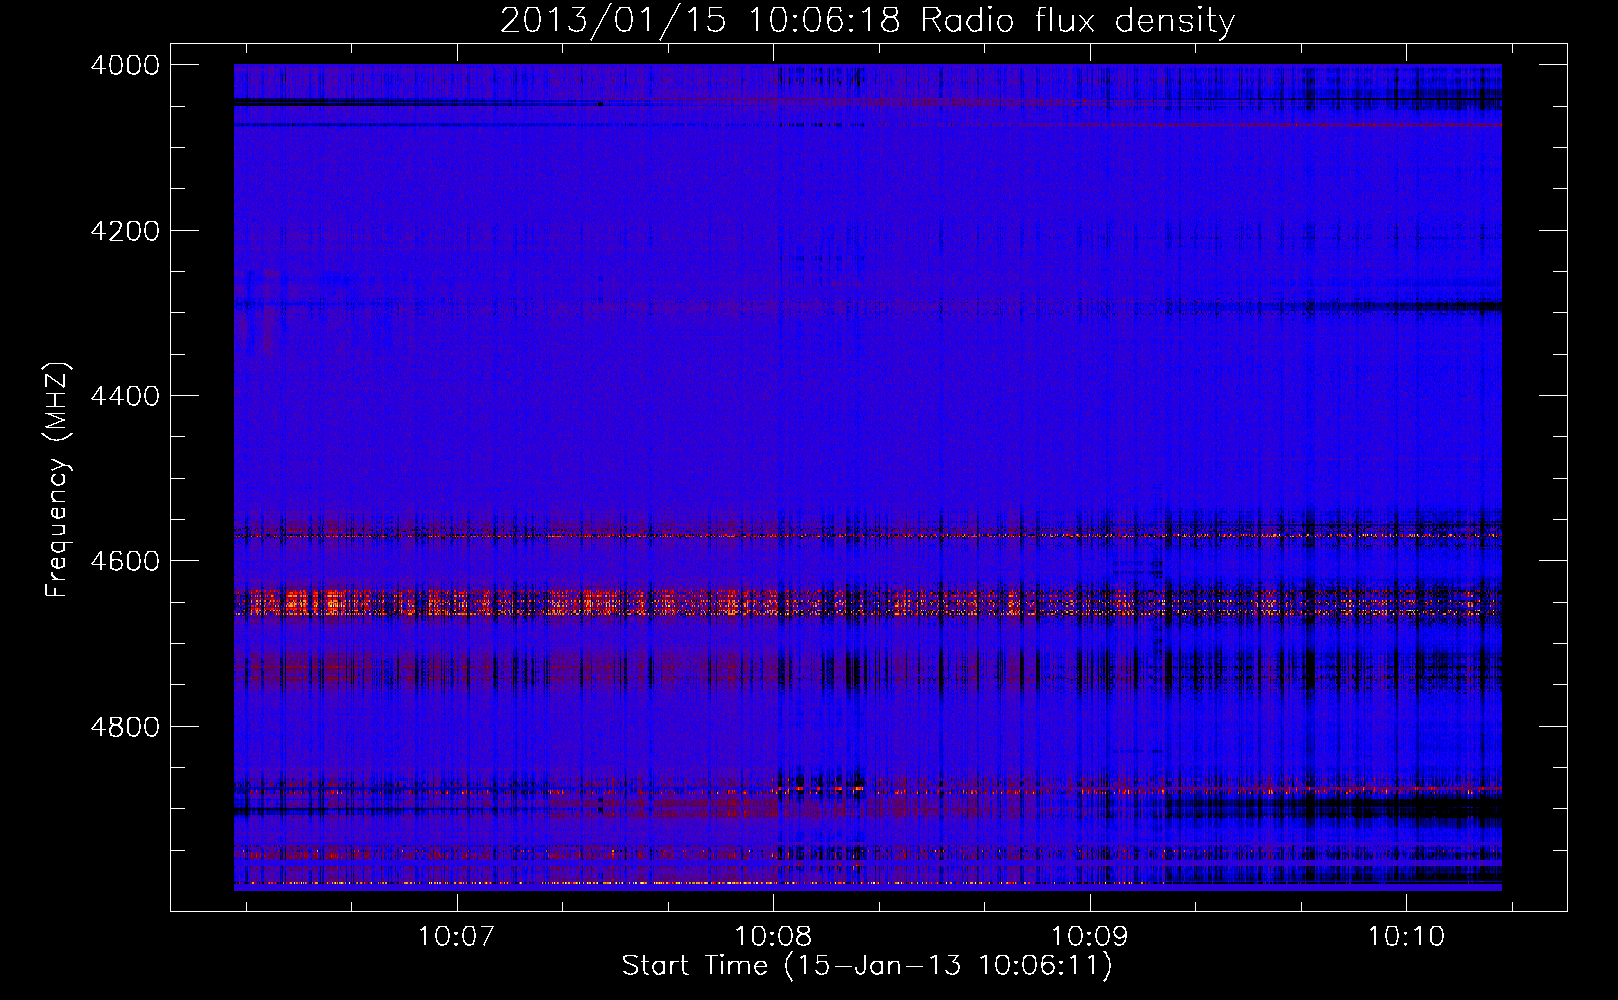Click the thin red line near 4070 MHz

(1300, 126)
